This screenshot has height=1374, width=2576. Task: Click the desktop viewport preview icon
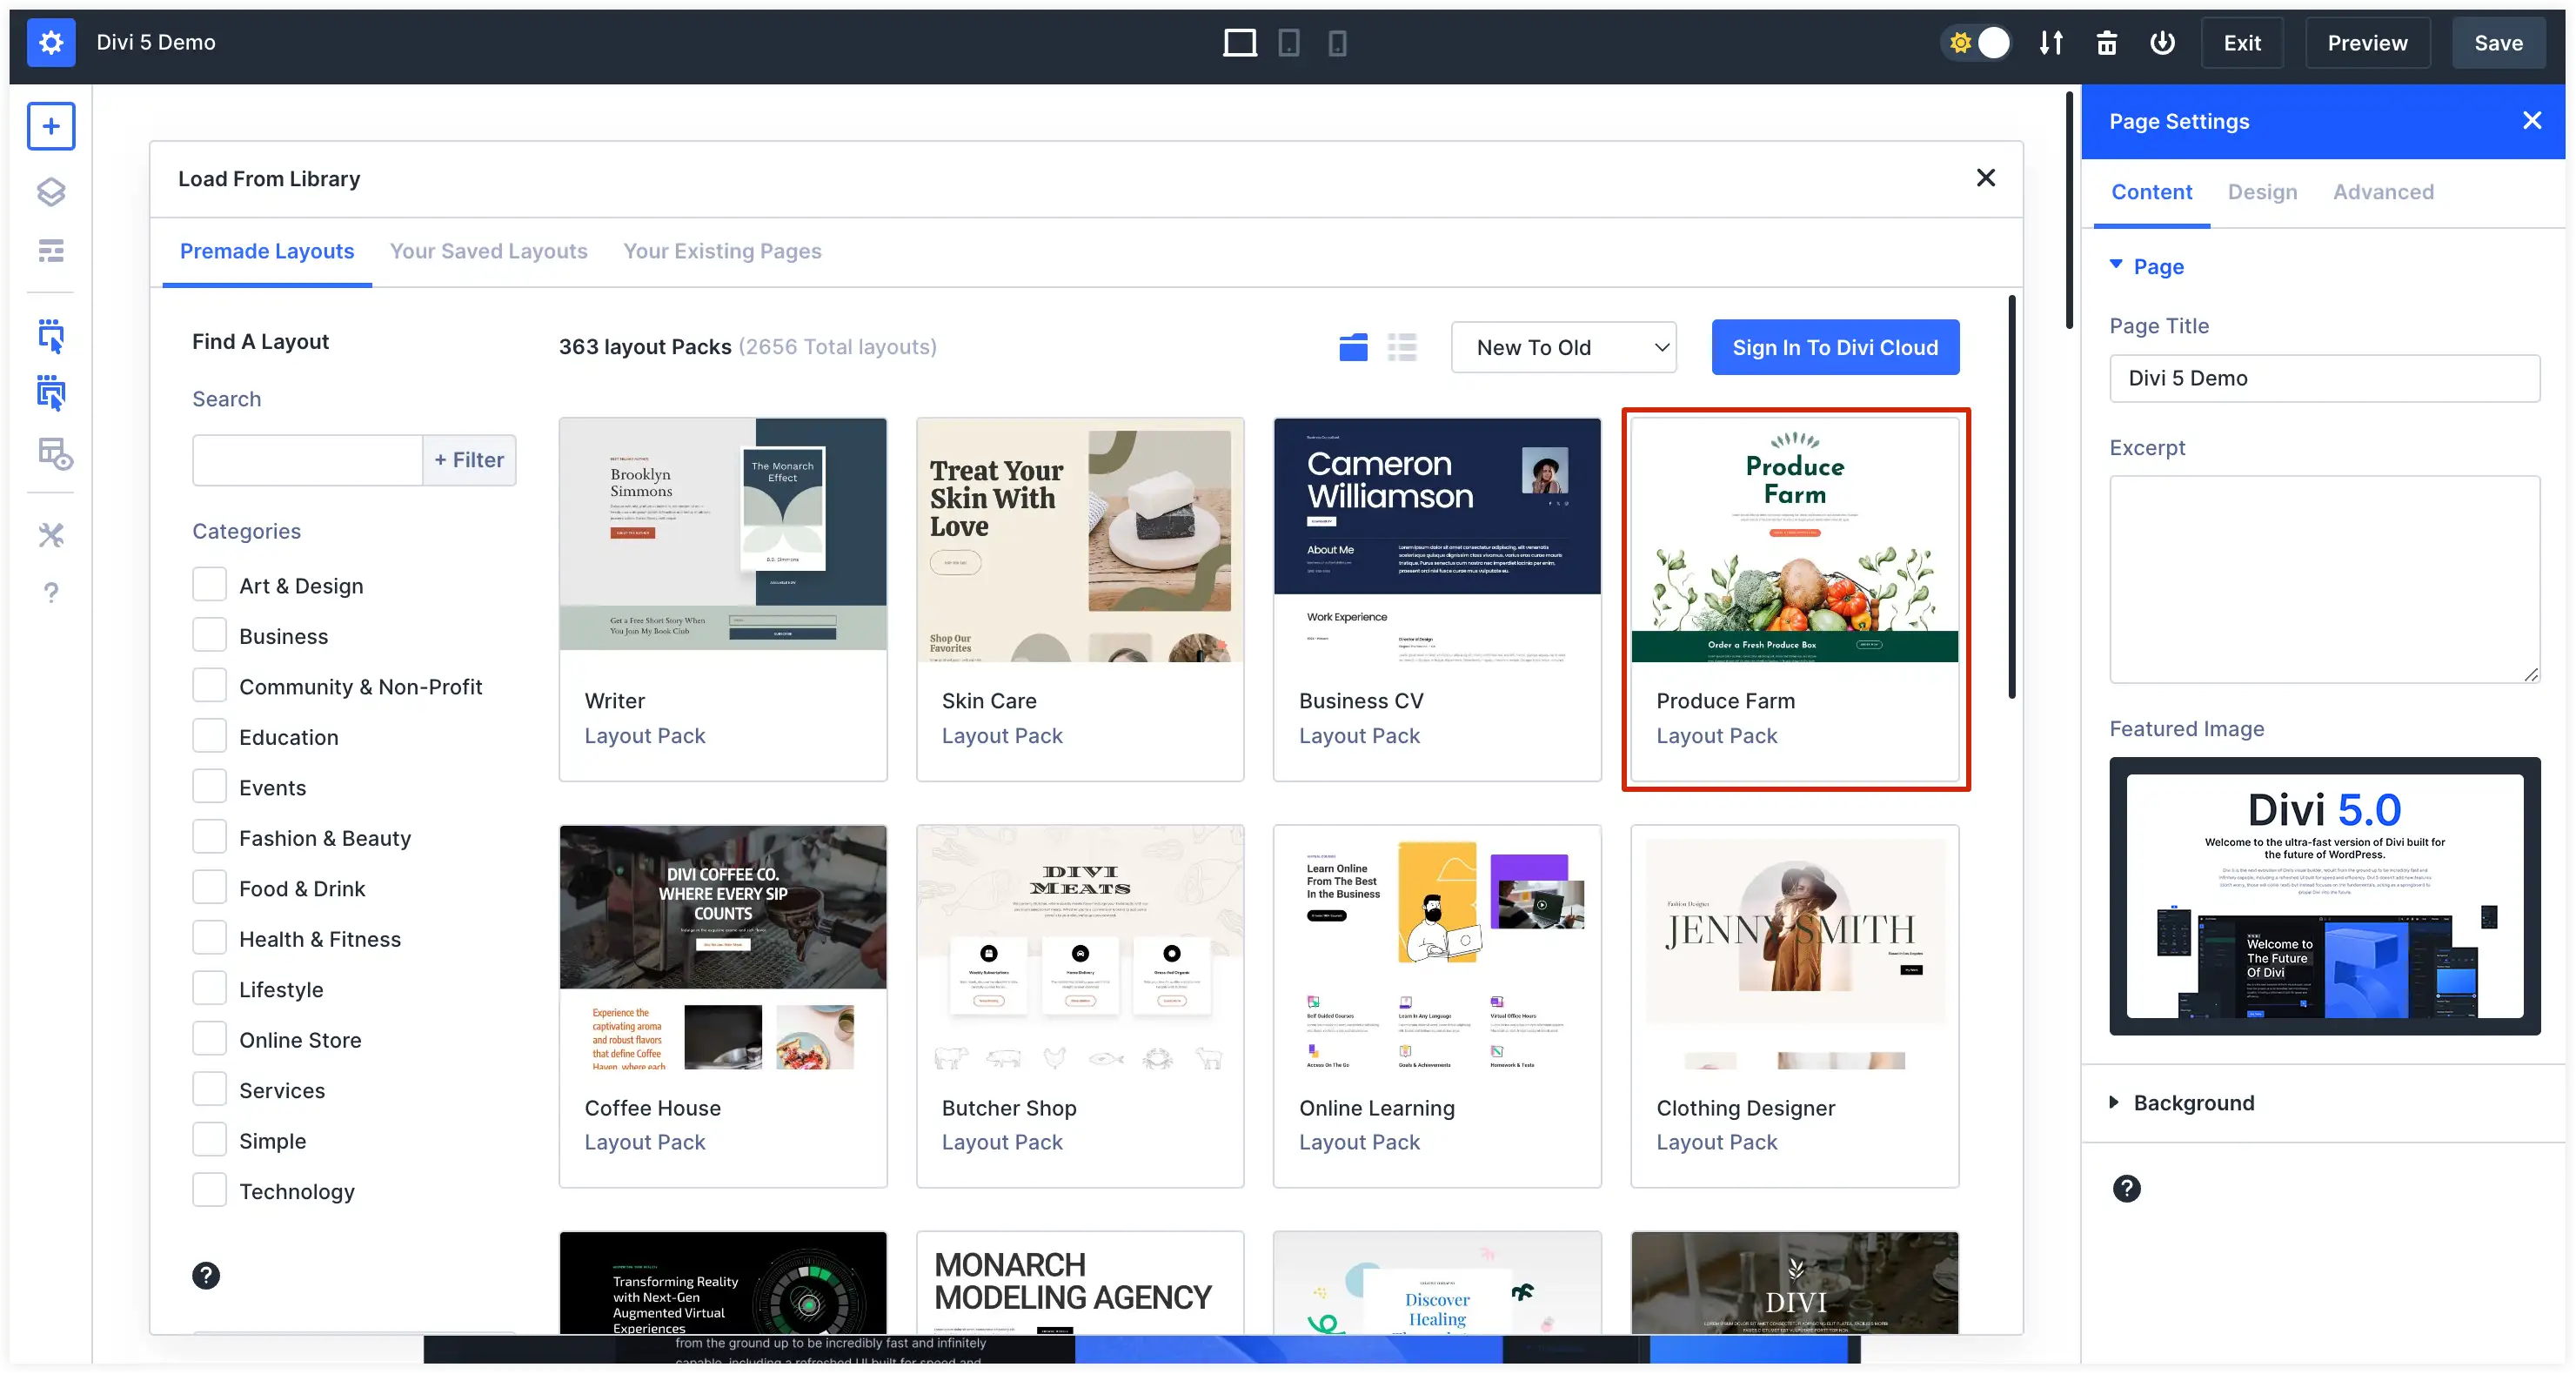tap(1241, 41)
